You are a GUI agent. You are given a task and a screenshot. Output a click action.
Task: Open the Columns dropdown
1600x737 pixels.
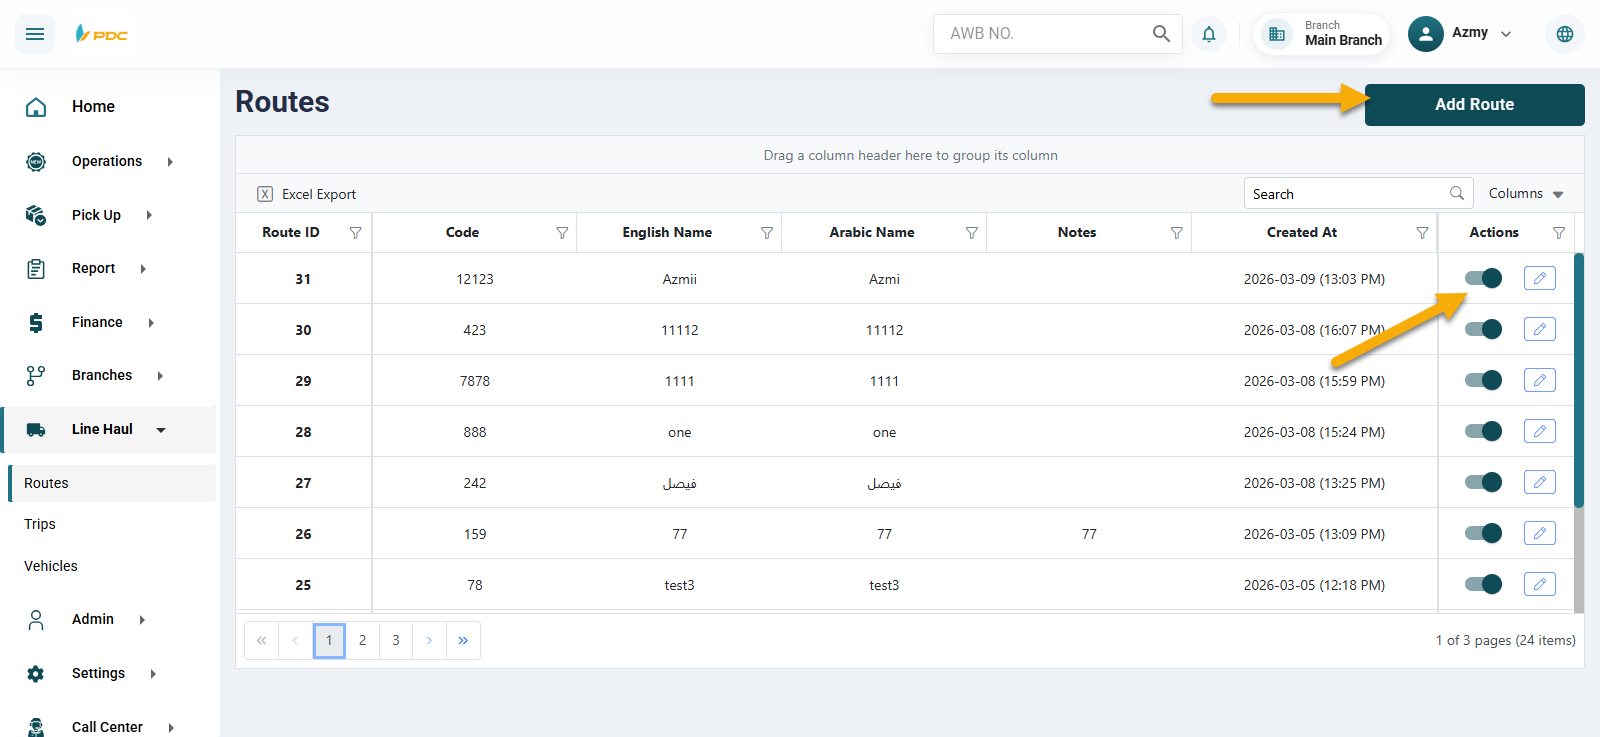pyautogui.click(x=1526, y=194)
